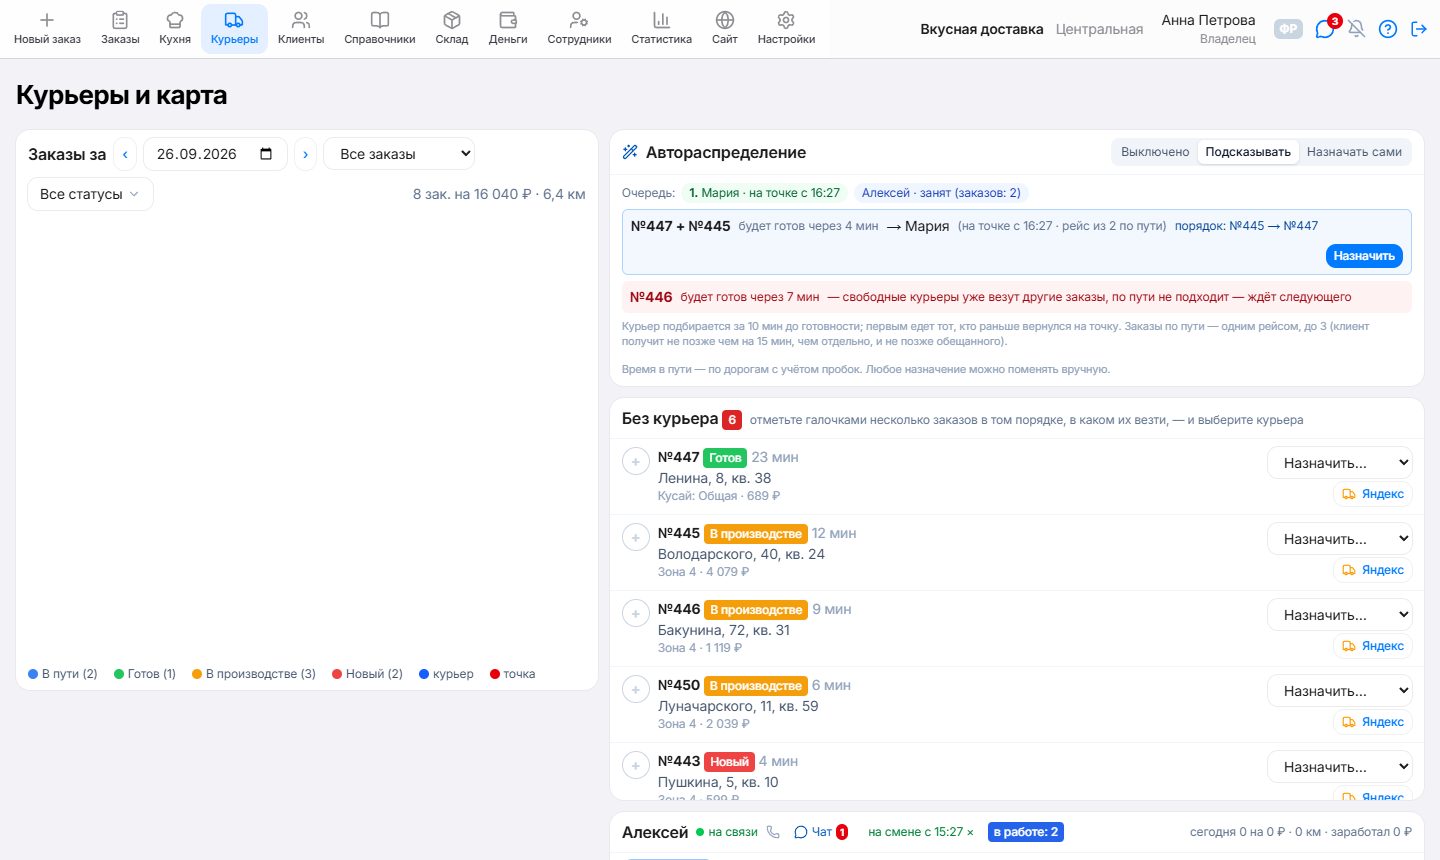Open the Все заказы dropdown

[399, 154]
